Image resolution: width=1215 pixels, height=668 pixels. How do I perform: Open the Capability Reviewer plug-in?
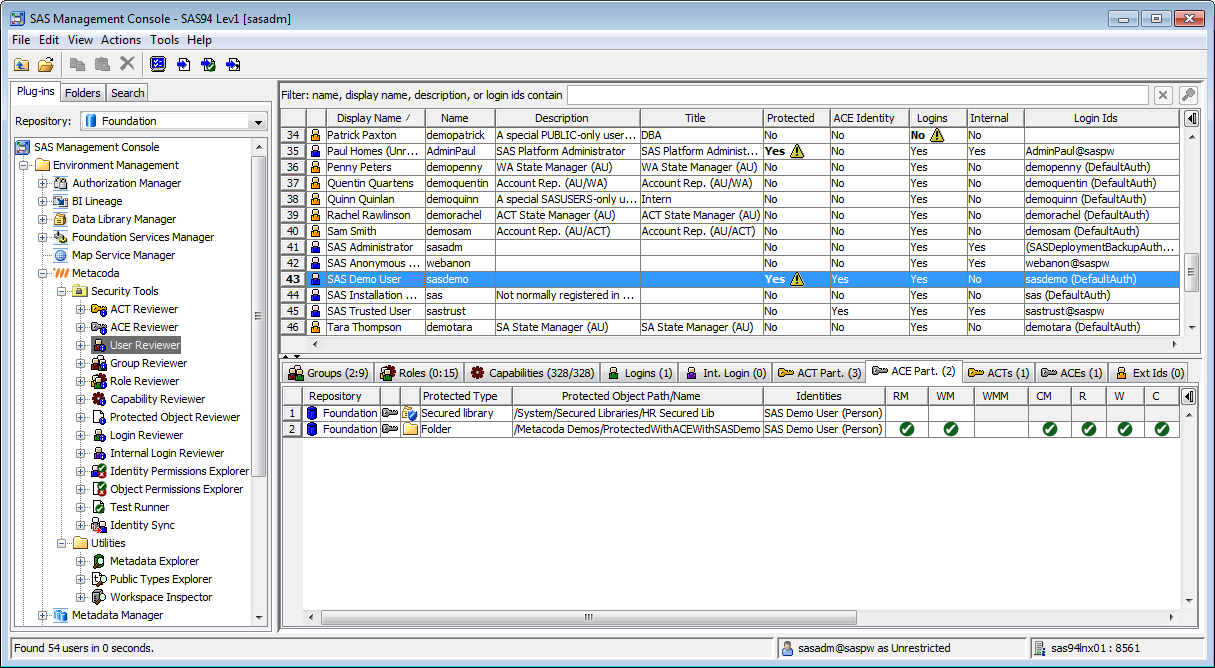[157, 399]
